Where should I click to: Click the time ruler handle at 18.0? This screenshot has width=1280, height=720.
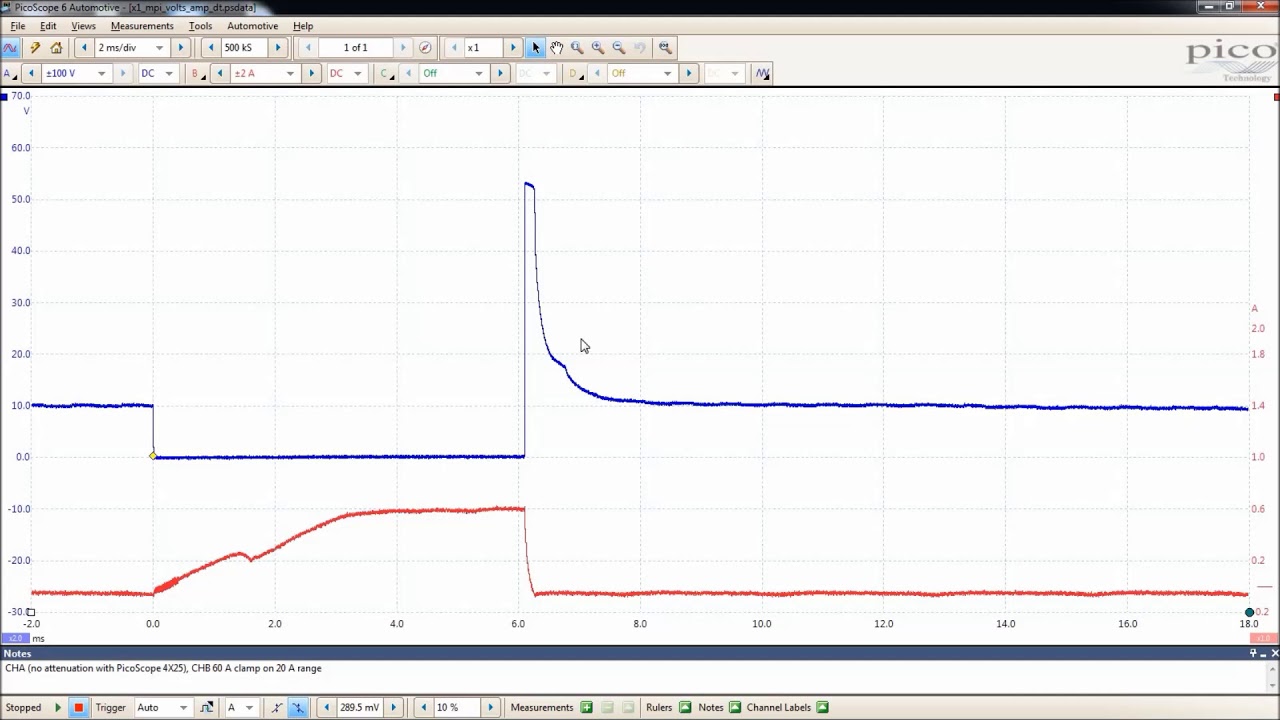click(1249, 612)
